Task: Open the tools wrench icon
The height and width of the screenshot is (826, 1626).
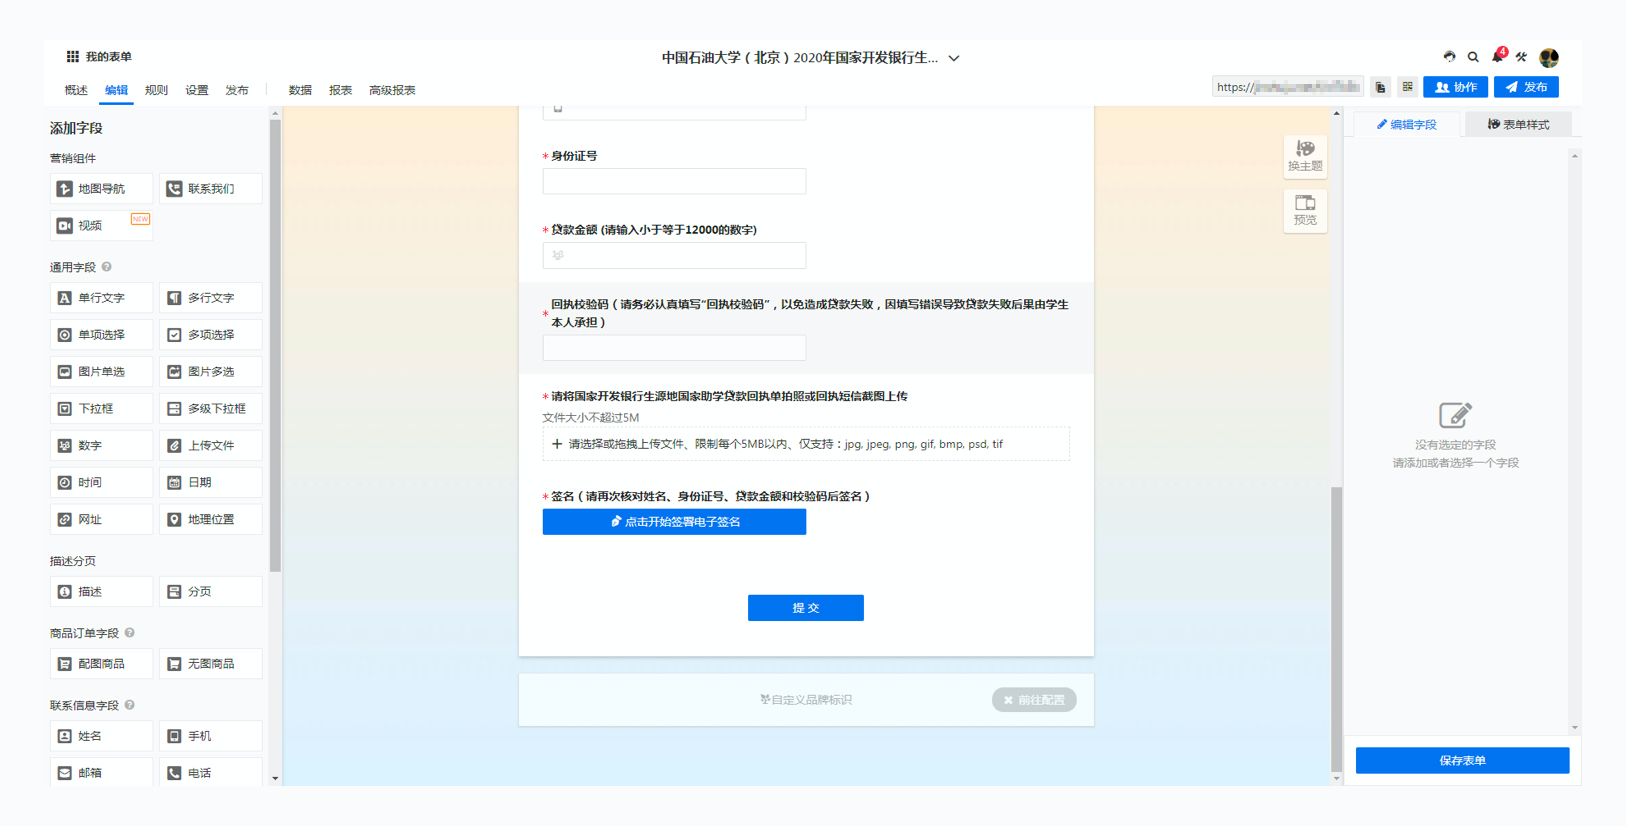Action: click(1521, 57)
